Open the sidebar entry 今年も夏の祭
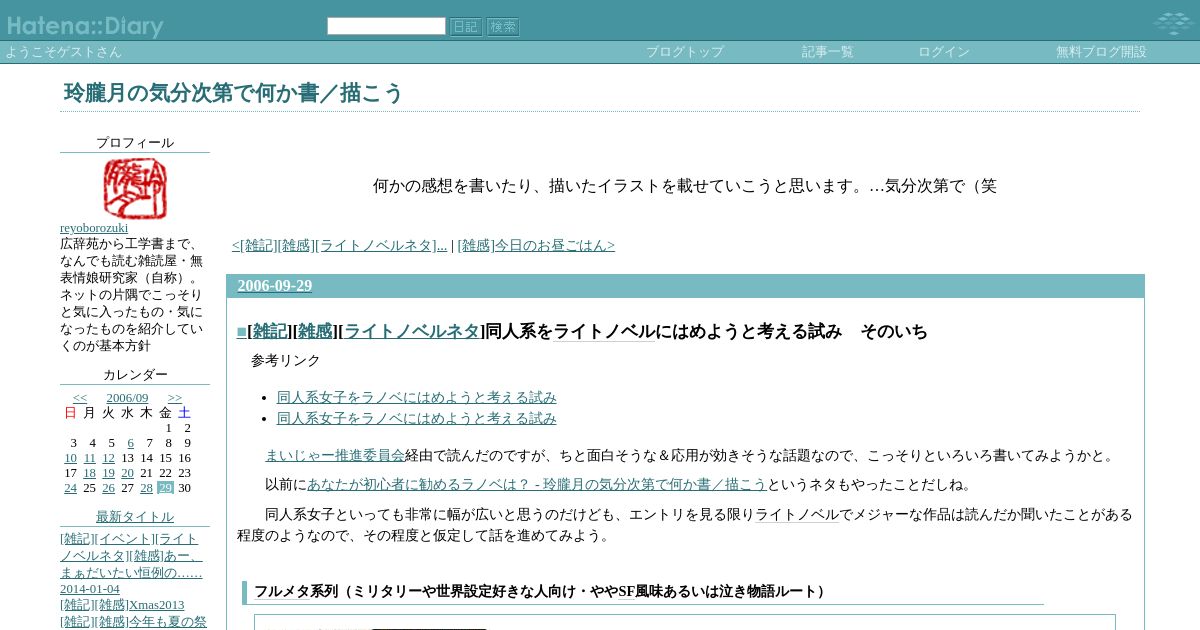 167,622
